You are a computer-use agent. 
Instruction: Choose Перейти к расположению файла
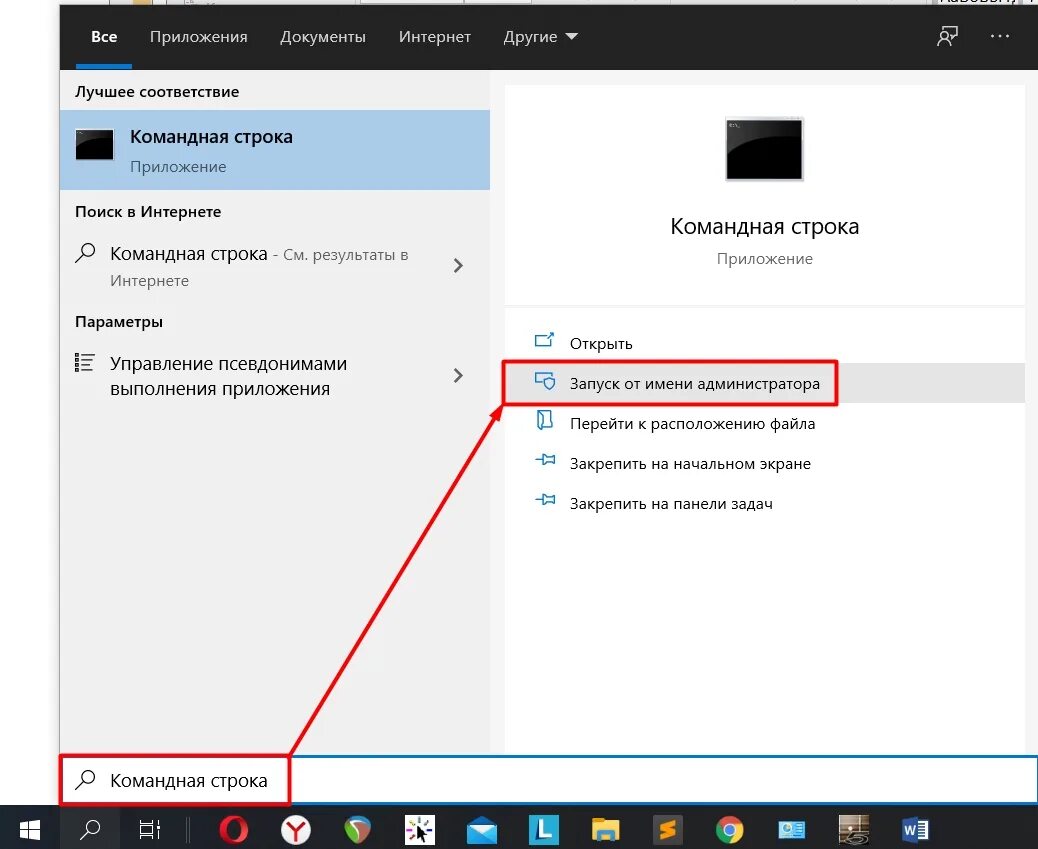click(765, 424)
